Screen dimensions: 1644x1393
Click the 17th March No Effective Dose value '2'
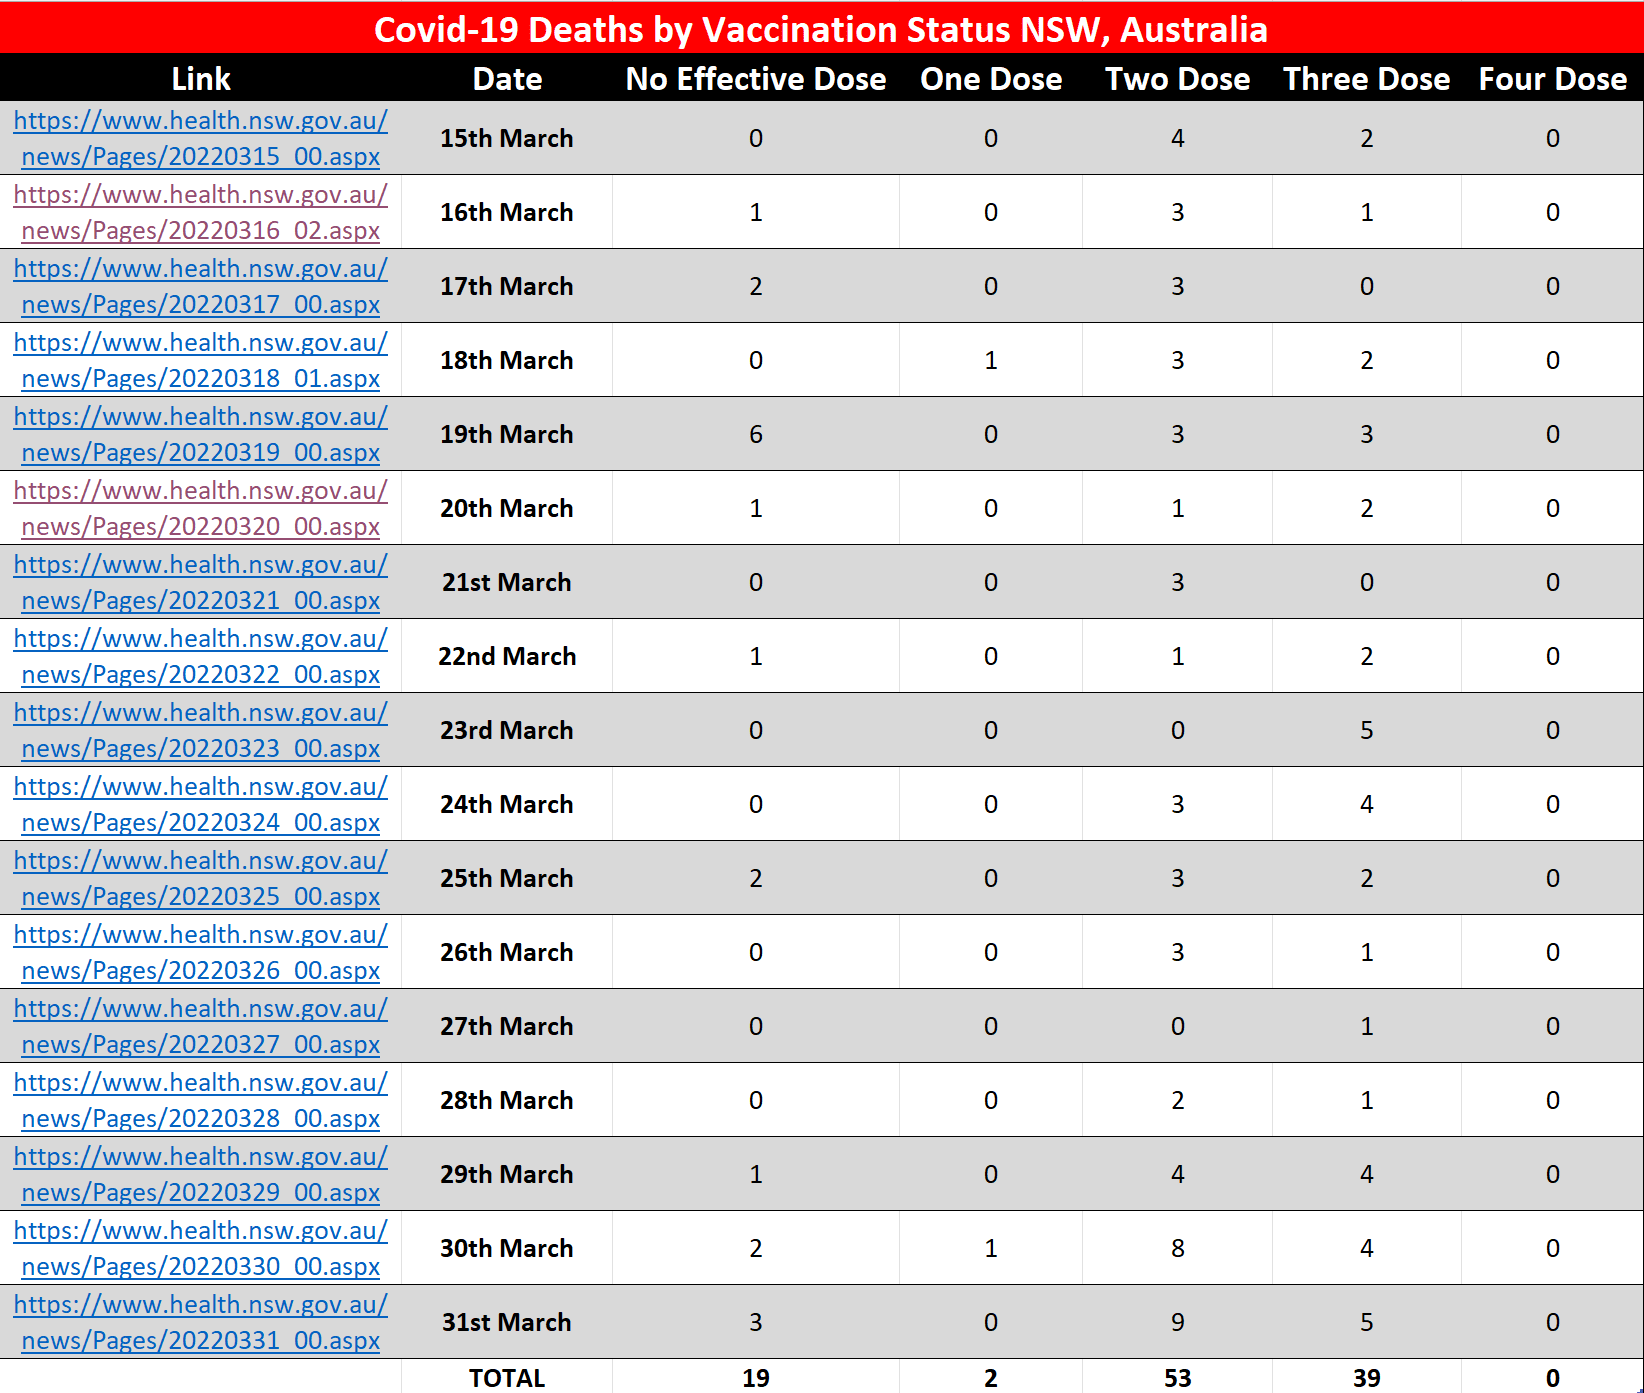(756, 286)
